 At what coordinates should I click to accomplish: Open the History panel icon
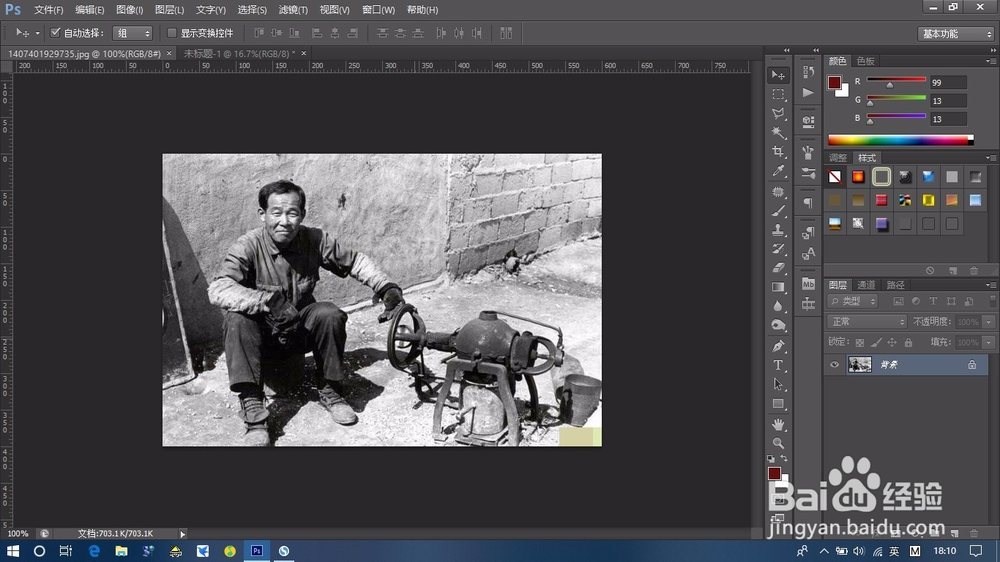[808, 72]
